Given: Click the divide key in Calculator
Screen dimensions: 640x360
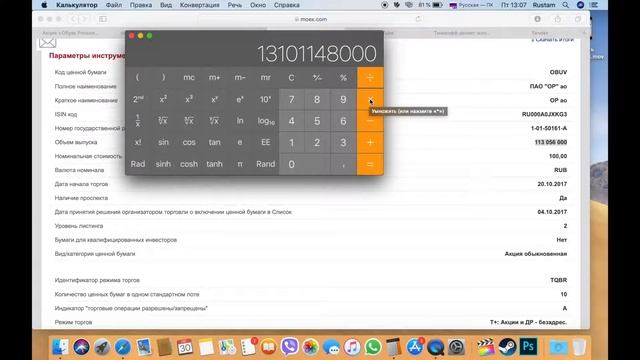Looking at the screenshot, I should [370, 78].
